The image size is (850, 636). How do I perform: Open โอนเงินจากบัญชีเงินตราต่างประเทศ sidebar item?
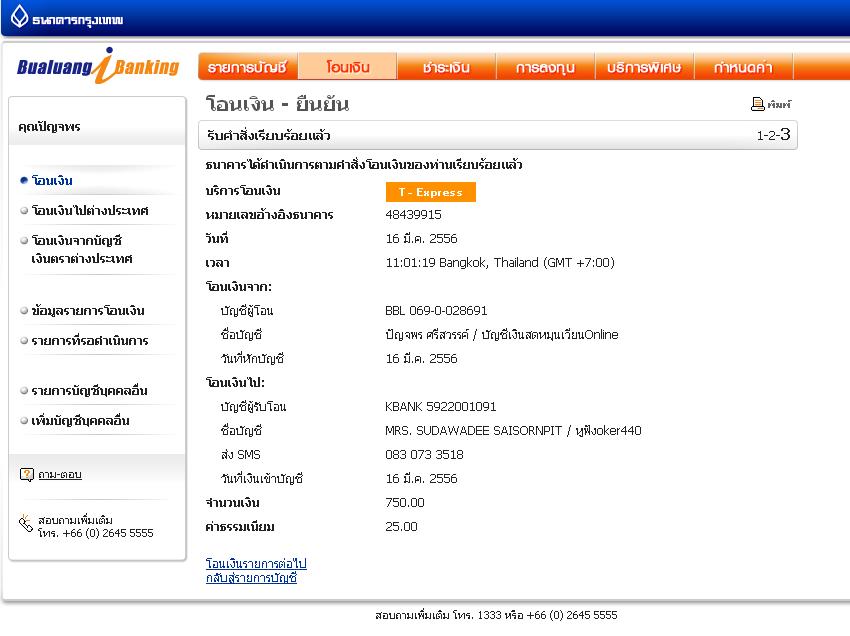coord(82,249)
